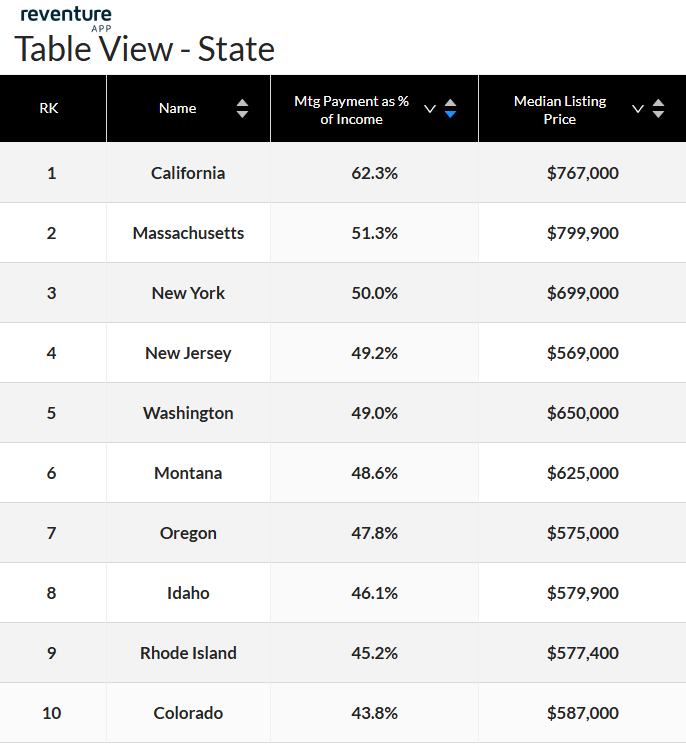The width and height of the screenshot is (686, 744).
Task: Toggle sort arrows for Median Listing Price
Action: tap(658, 109)
